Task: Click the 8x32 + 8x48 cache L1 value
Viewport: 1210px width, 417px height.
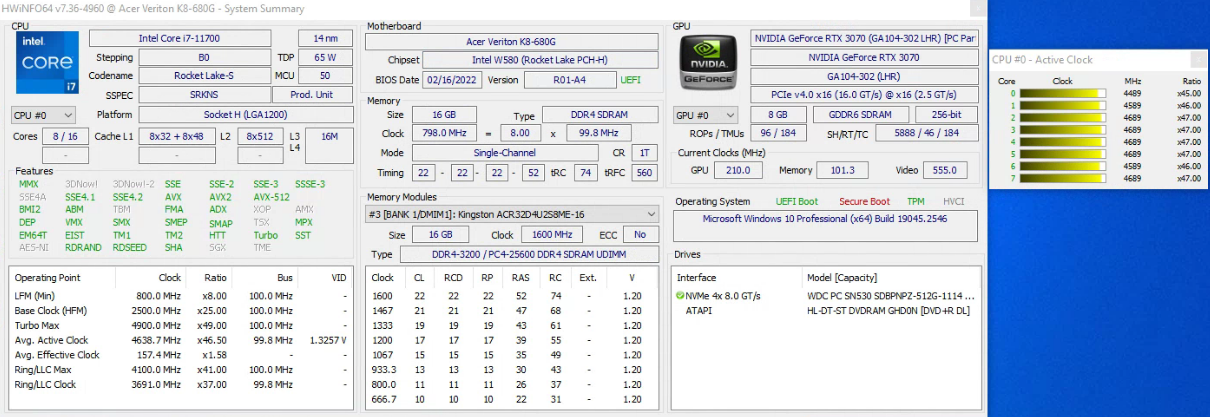Action: 177,136
